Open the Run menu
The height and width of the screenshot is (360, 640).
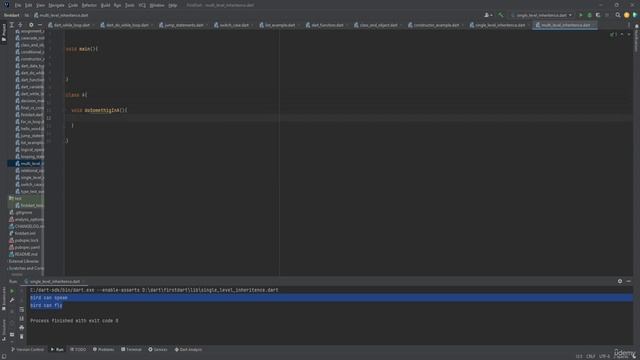118,5
